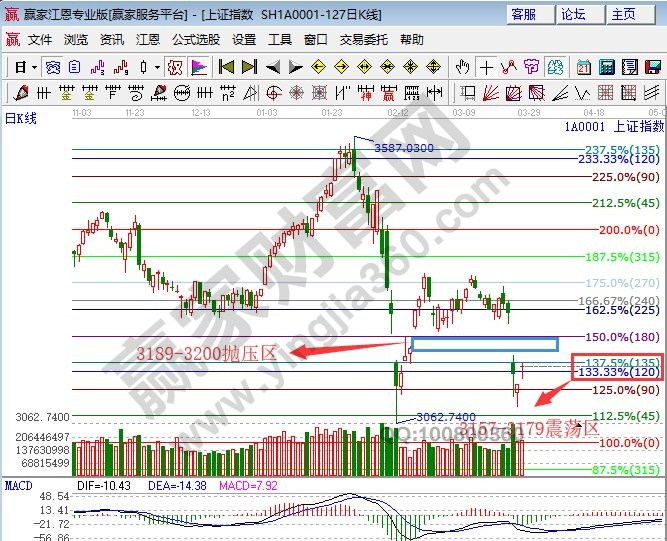
Task: Click the hand pan tool icon
Action: [462, 68]
